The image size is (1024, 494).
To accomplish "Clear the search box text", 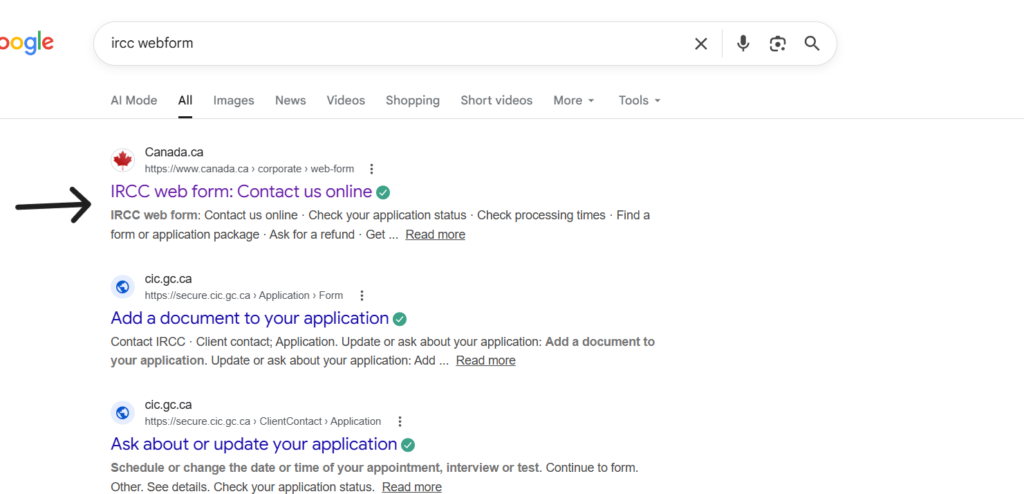I will (x=701, y=44).
